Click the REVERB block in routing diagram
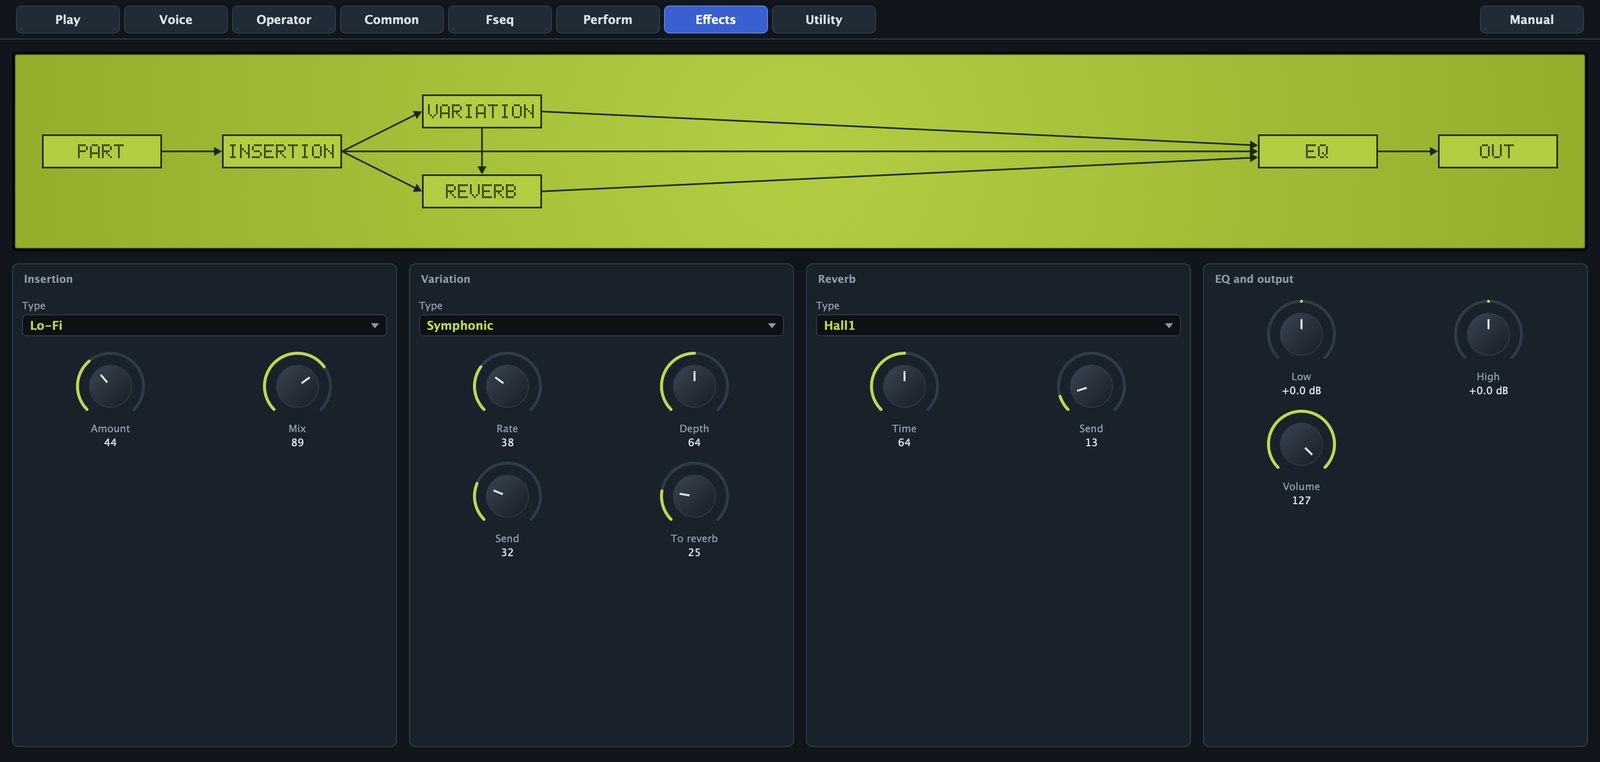This screenshot has width=1600, height=762. [x=482, y=192]
